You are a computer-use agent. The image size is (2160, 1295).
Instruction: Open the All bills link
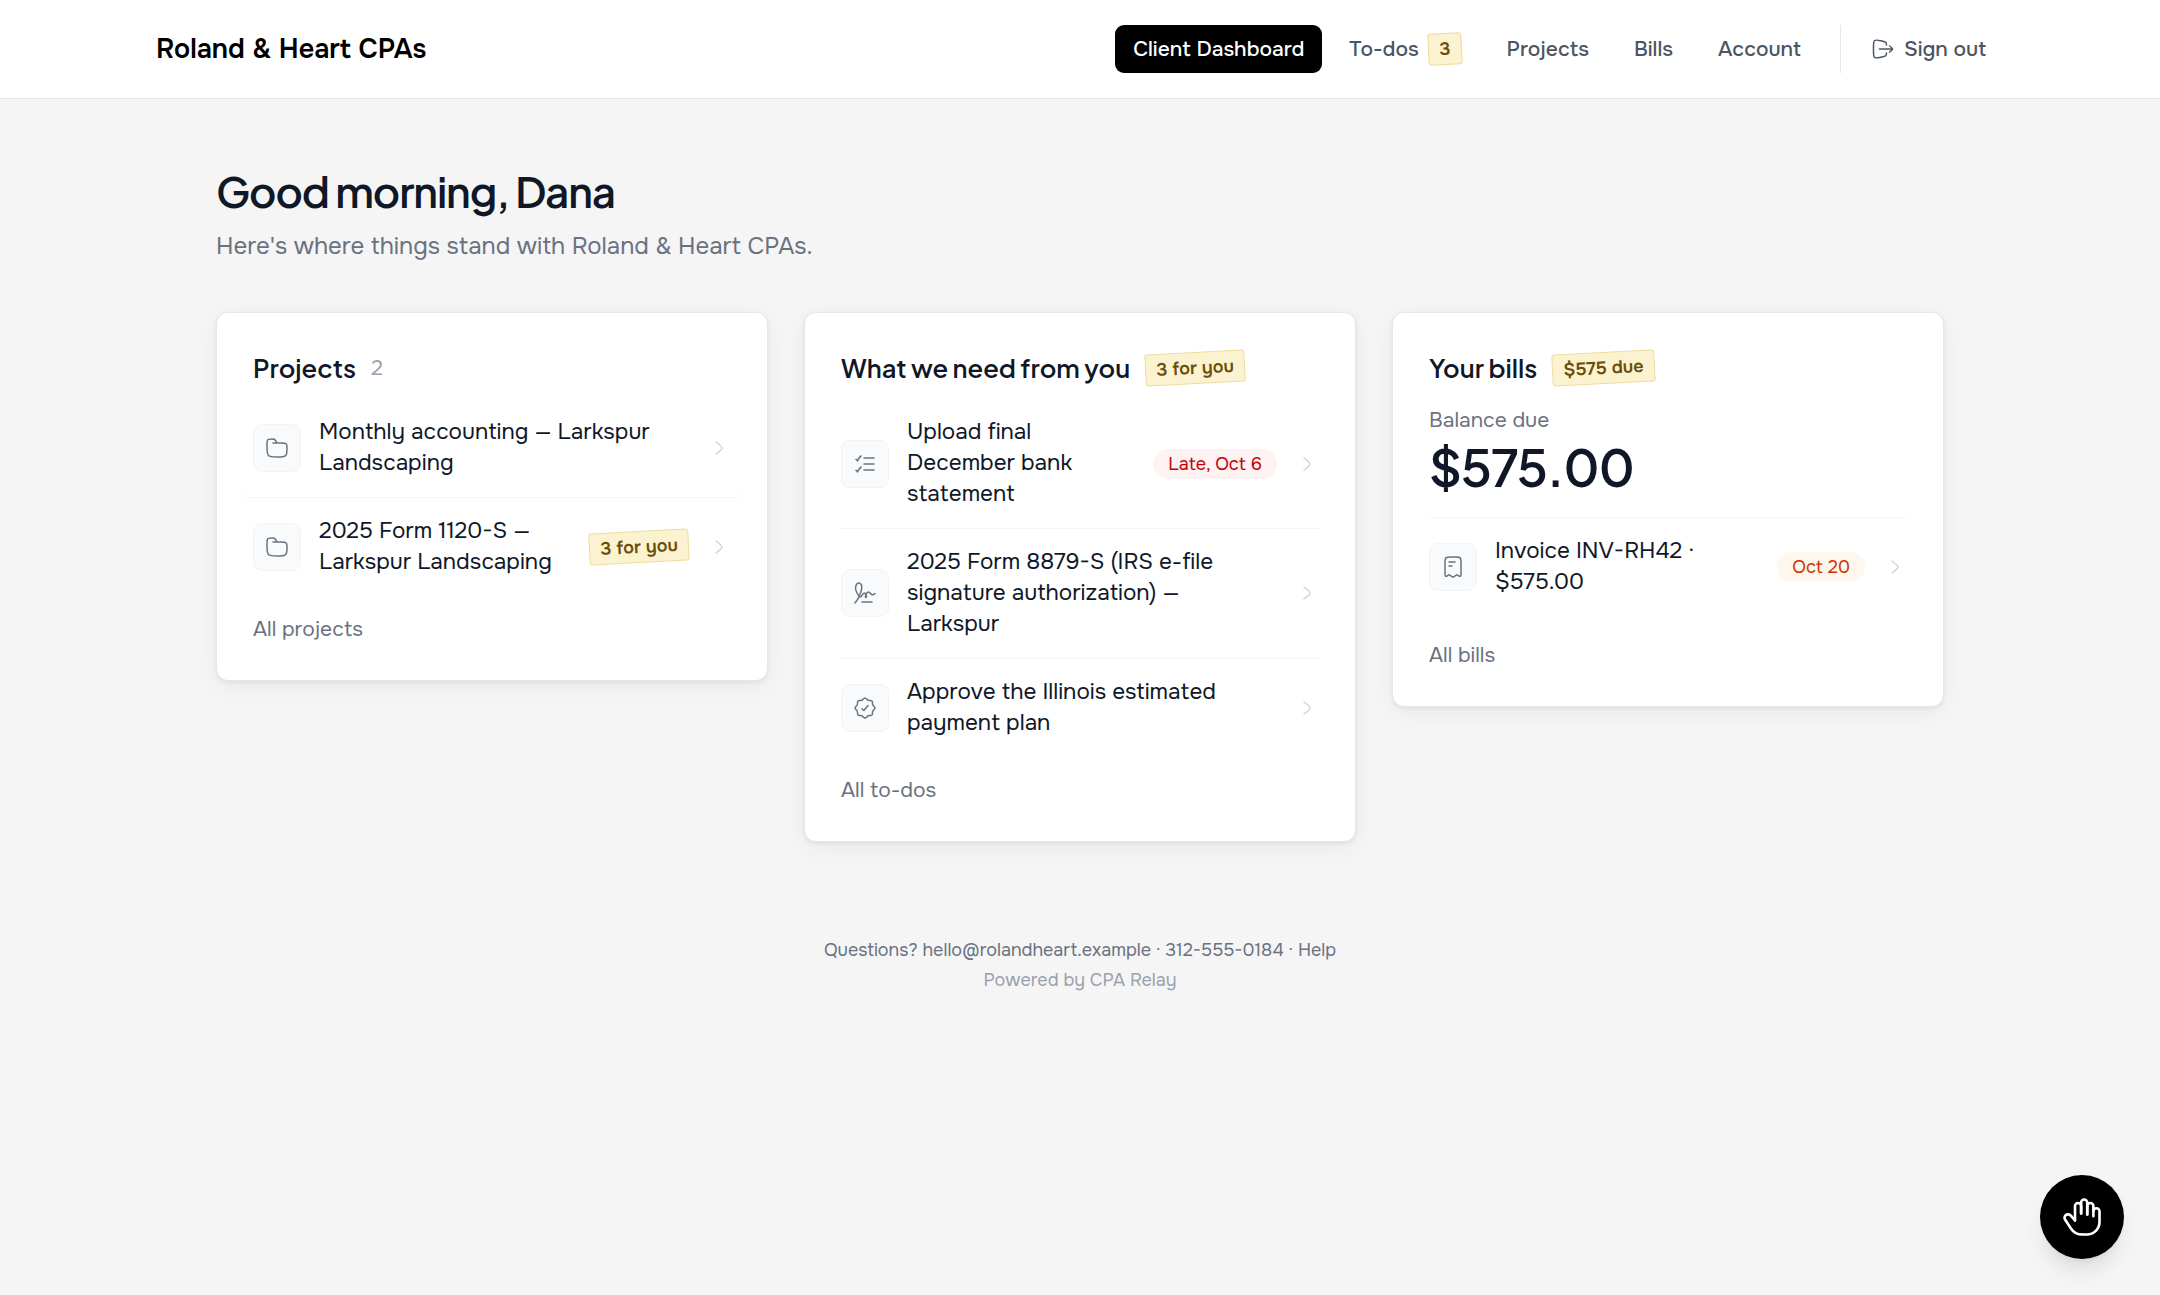[1462, 655]
